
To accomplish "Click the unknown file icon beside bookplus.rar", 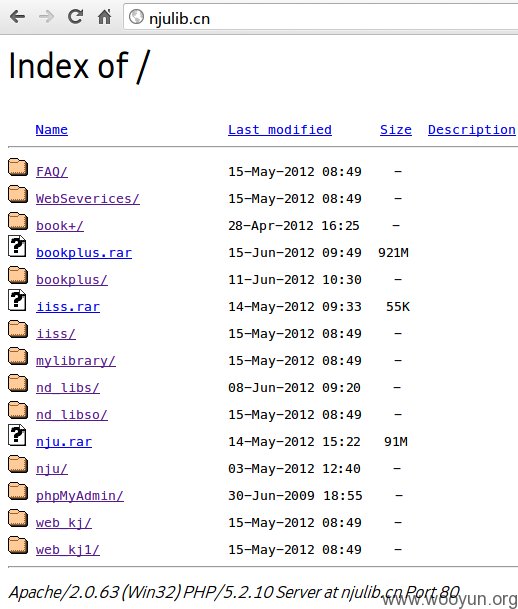I will click(17, 246).
